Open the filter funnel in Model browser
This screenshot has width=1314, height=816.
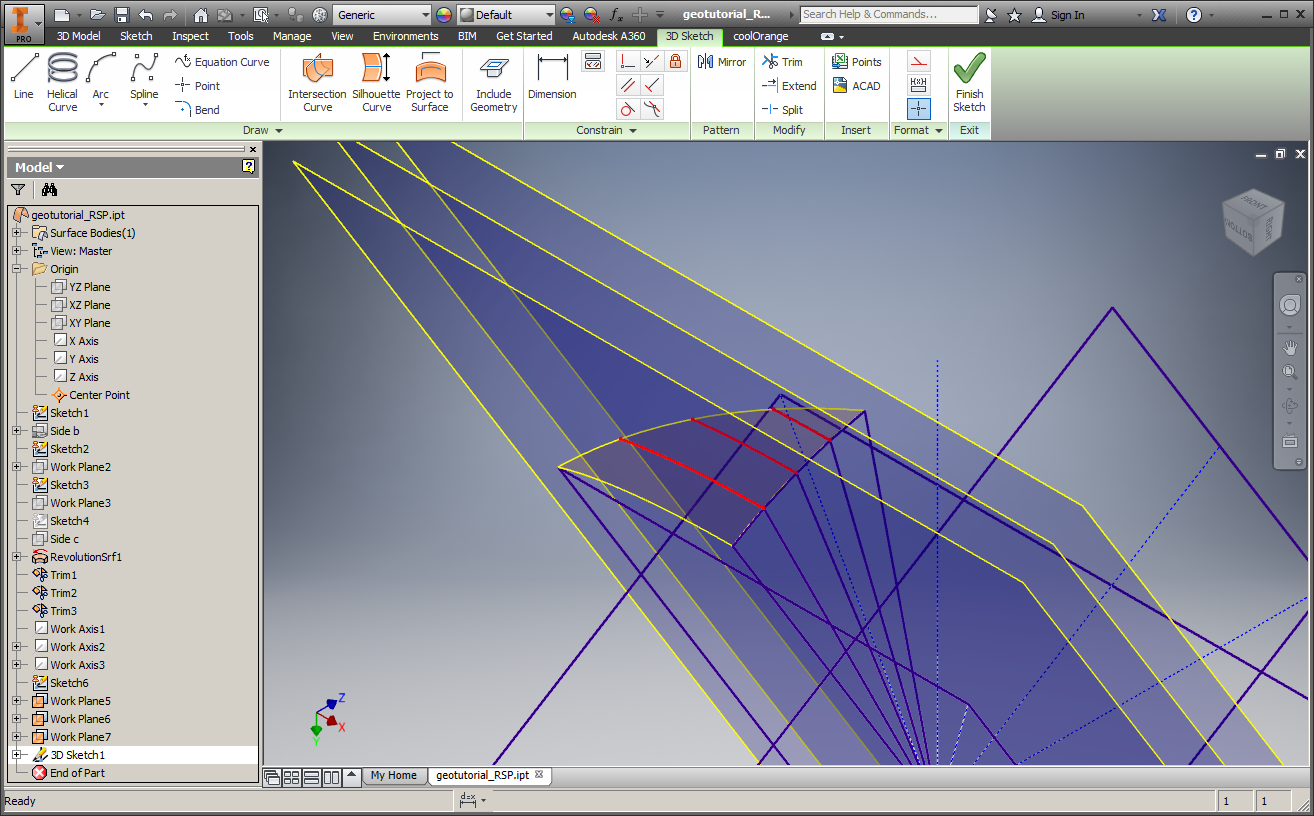click(18, 189)
